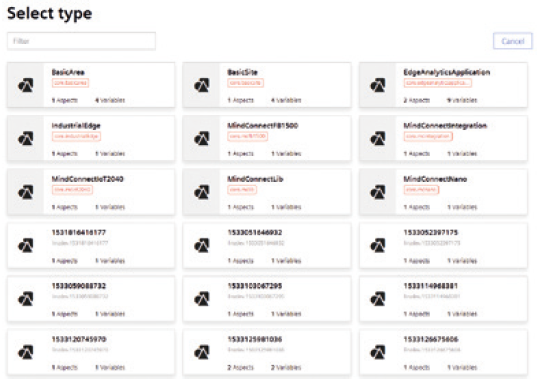The width and height of the screenshot is (538, 379).
Task: Click the MindConnectLib type icon
Action: [202, 192]
